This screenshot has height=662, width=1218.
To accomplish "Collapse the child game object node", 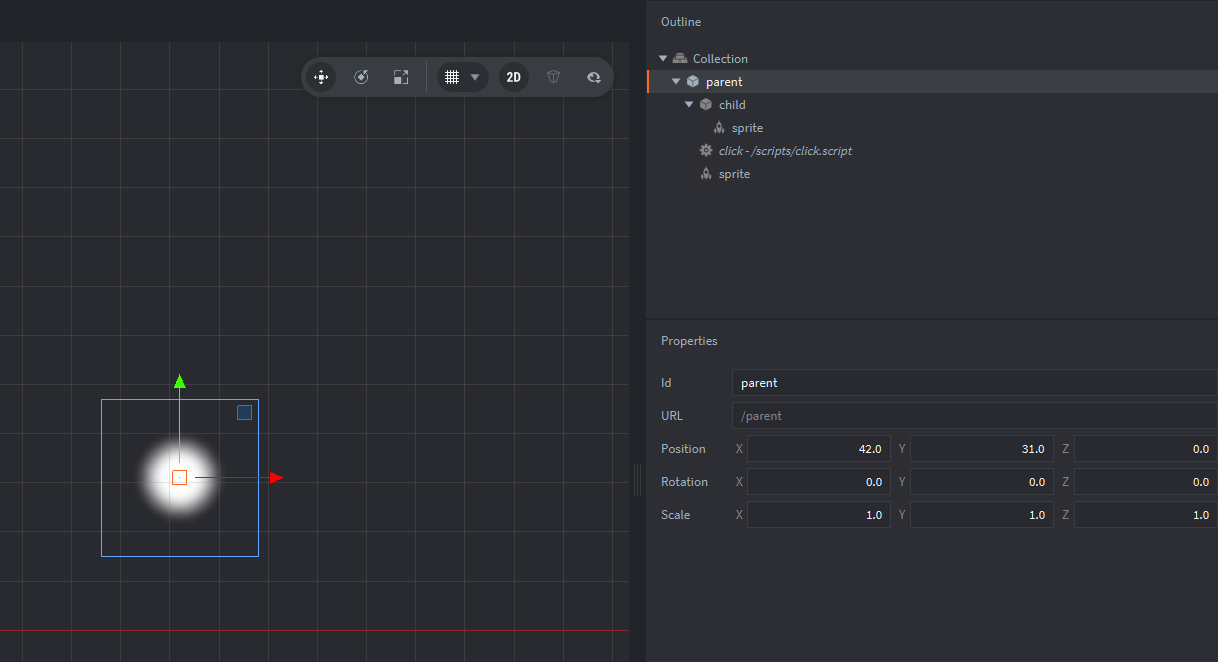I will click(689, 105).
